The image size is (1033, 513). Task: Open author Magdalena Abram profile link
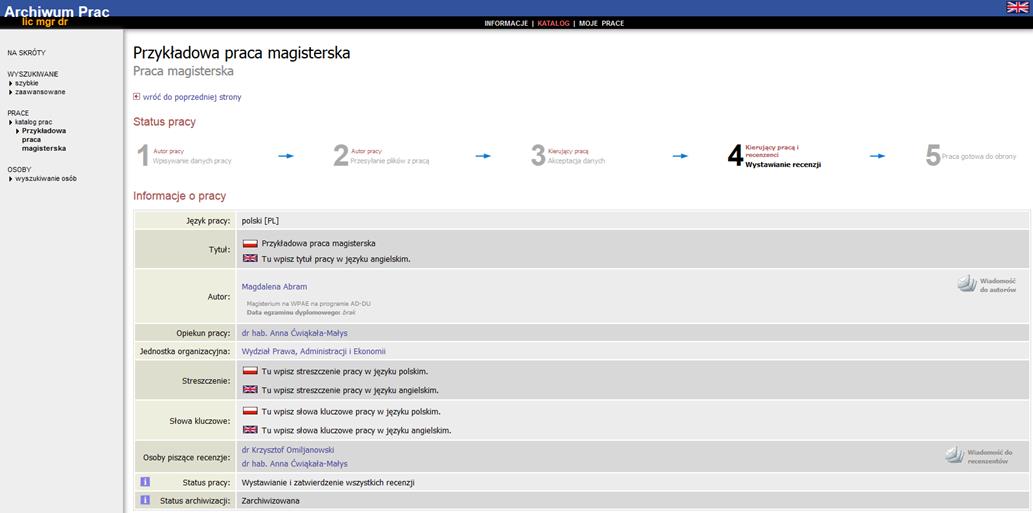[x=274, y=286]
